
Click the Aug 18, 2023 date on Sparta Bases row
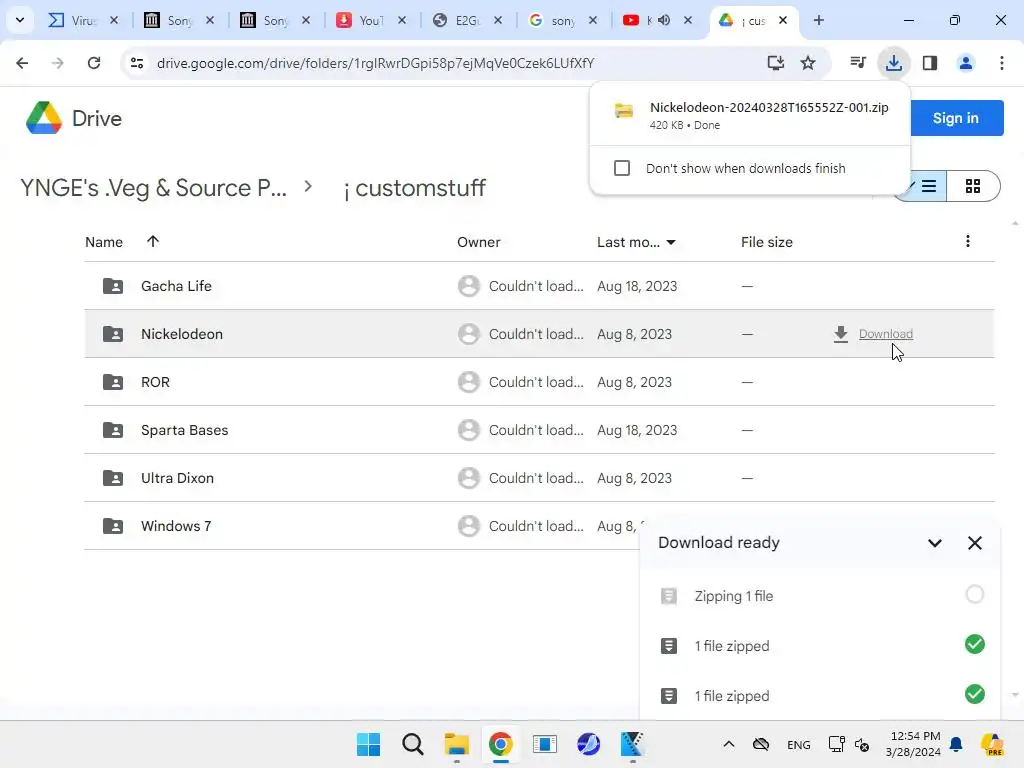[637, 430]
